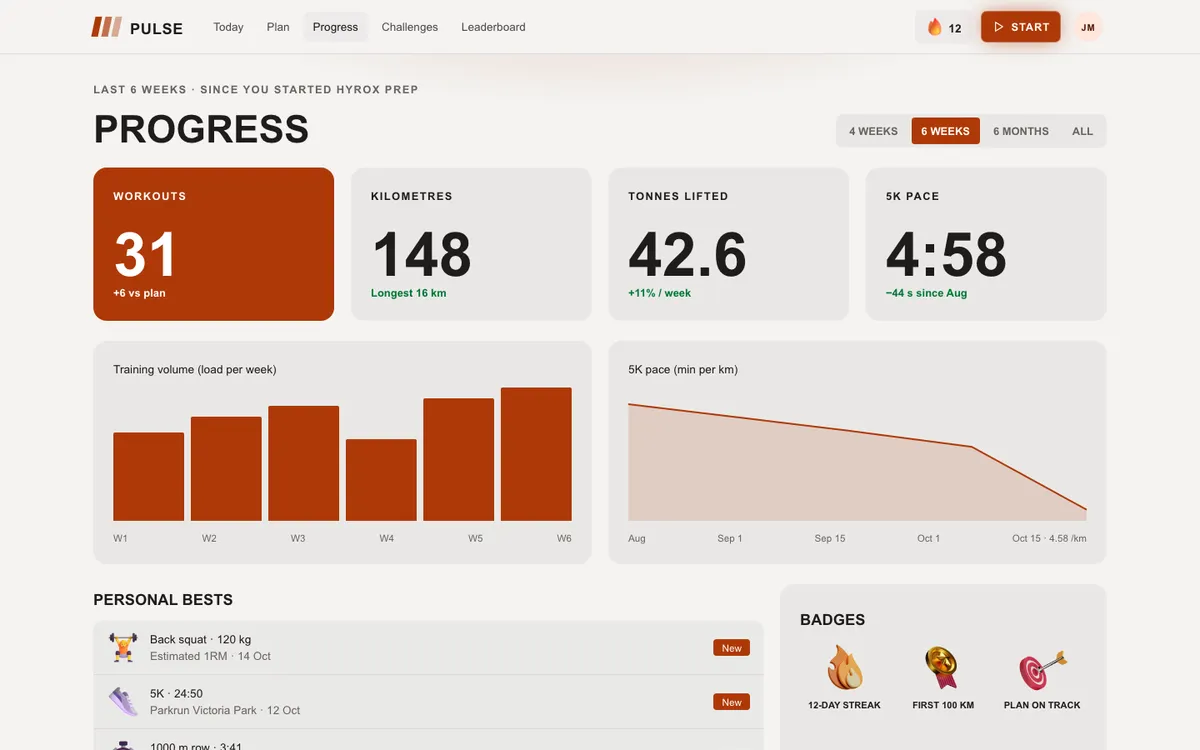Image resolution: width=1200 pixels, height=750 pixels.
Task: Click the New tag on 5K row
Action: [732, 702]
